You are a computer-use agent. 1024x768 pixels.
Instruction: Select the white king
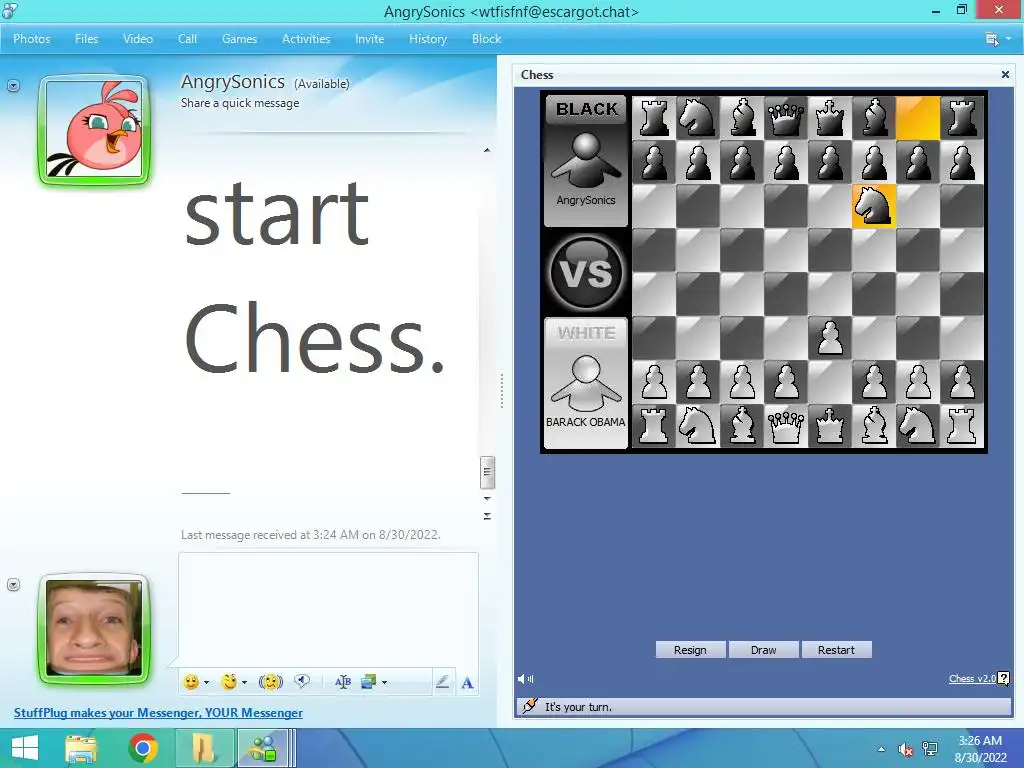pyautogui.click(x=830, y=426)
